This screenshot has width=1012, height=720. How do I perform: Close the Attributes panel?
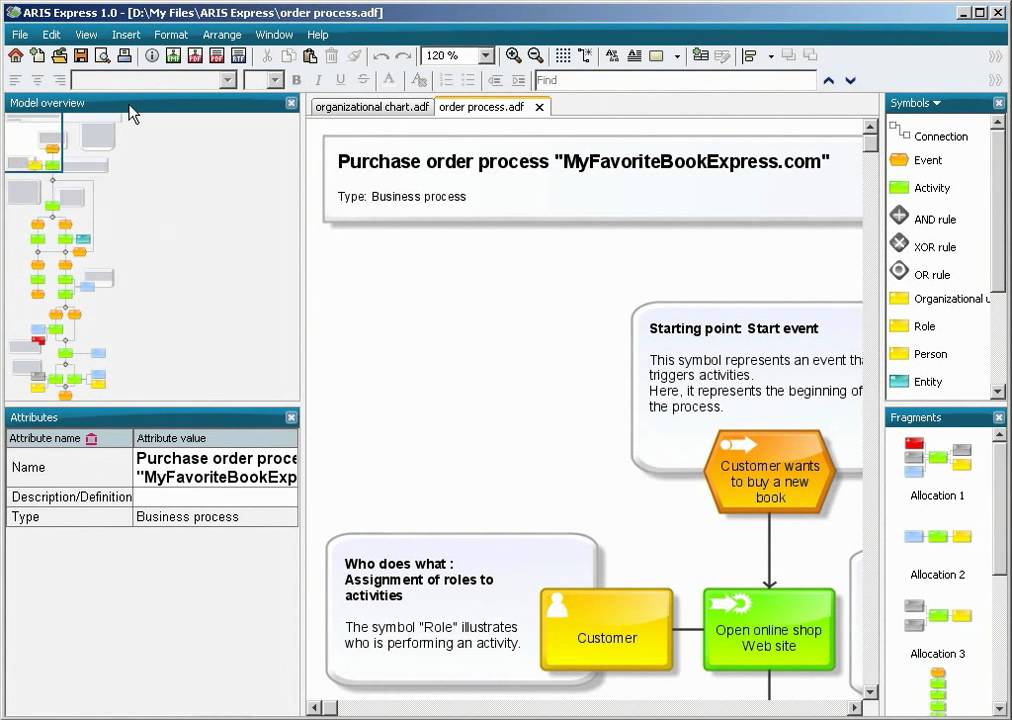[x=291, y=417]
